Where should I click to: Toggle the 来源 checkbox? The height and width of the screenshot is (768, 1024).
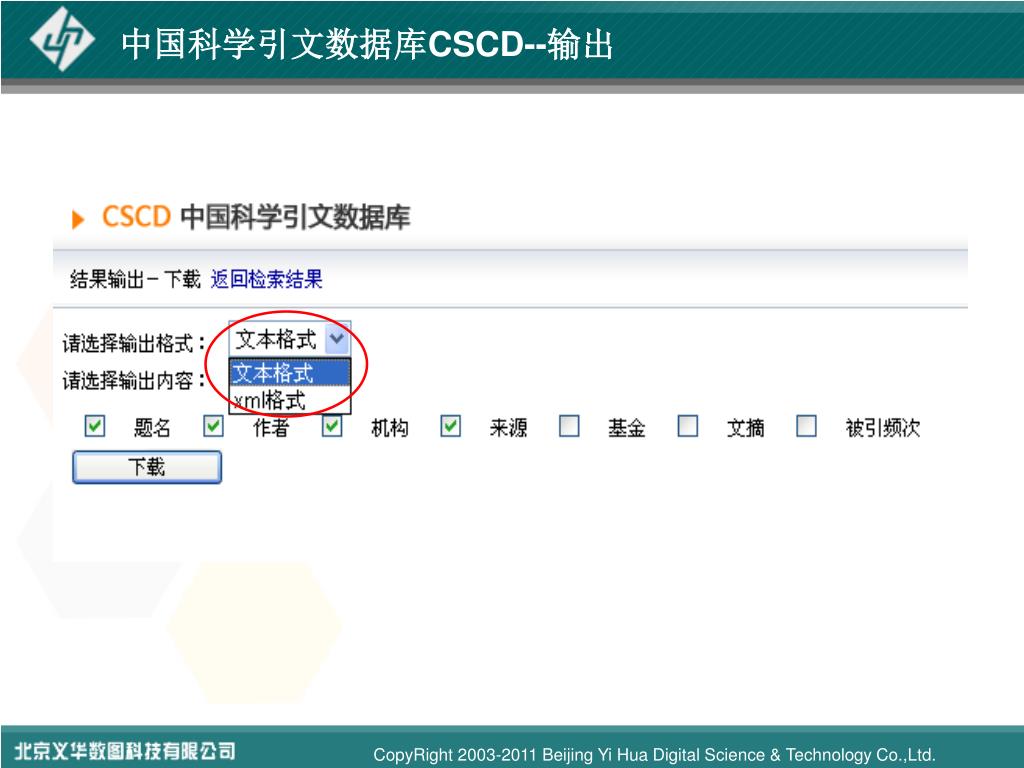click(451, 426)
